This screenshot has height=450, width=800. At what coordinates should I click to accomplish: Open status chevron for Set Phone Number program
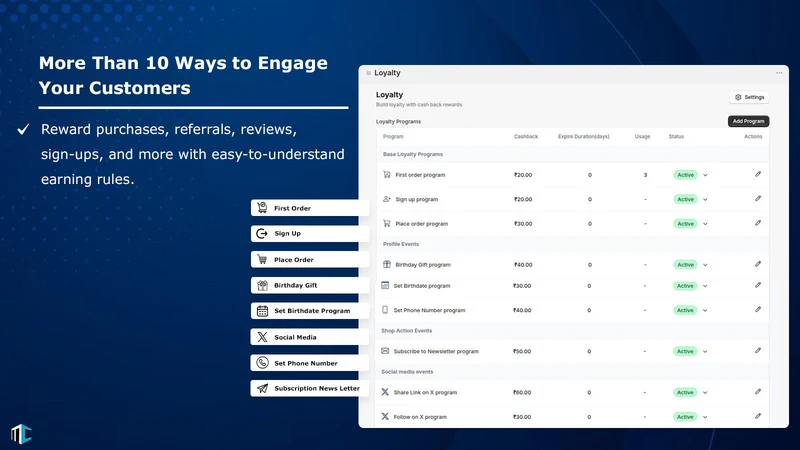click(x=705, y=310)
